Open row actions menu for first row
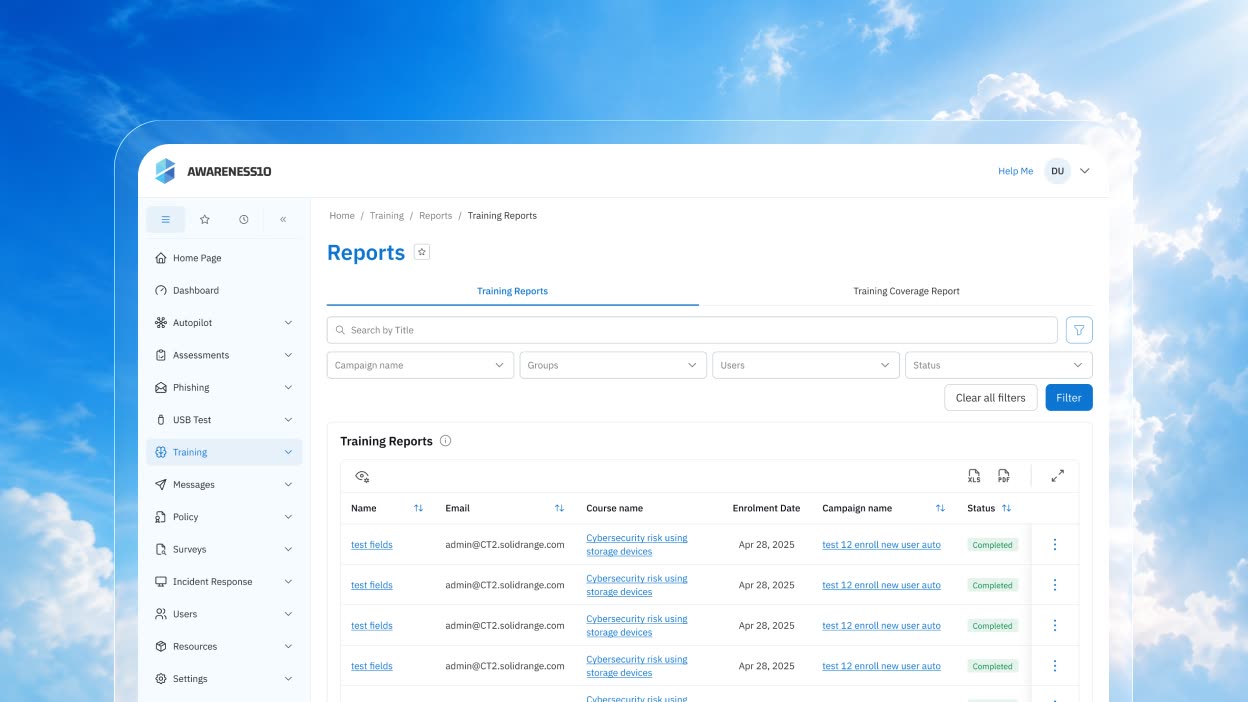This screenshot has height=702, width=1248. pos(1055,545)
